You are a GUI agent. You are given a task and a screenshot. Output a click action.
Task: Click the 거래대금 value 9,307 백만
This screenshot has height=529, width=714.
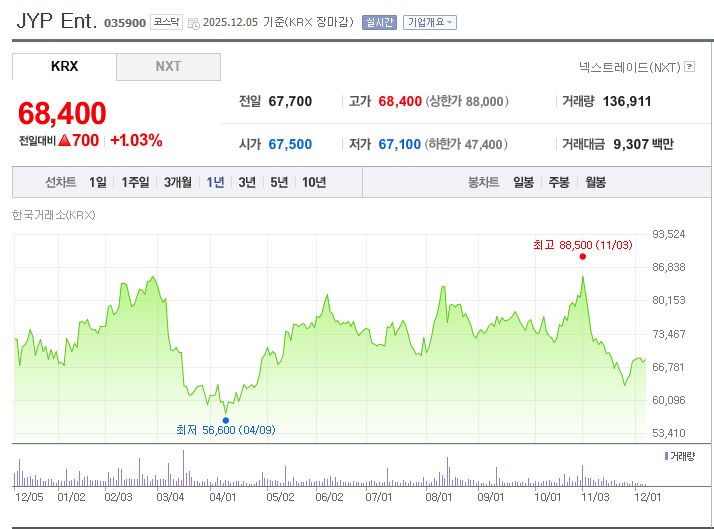pyautogui.click(x=643, y=144)
